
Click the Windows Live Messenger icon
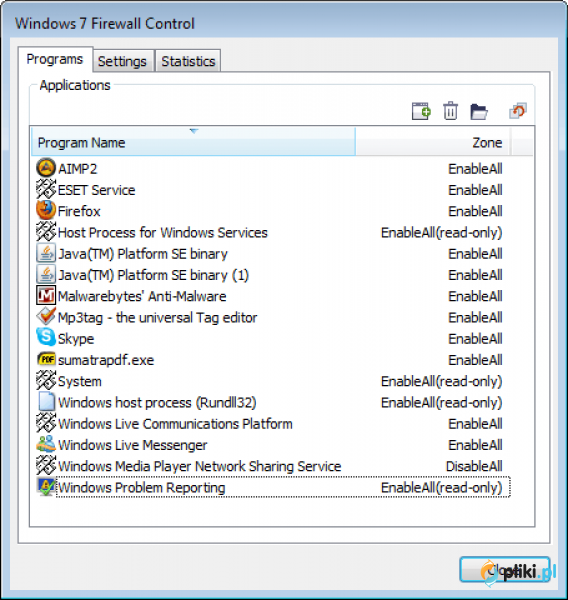46,444
